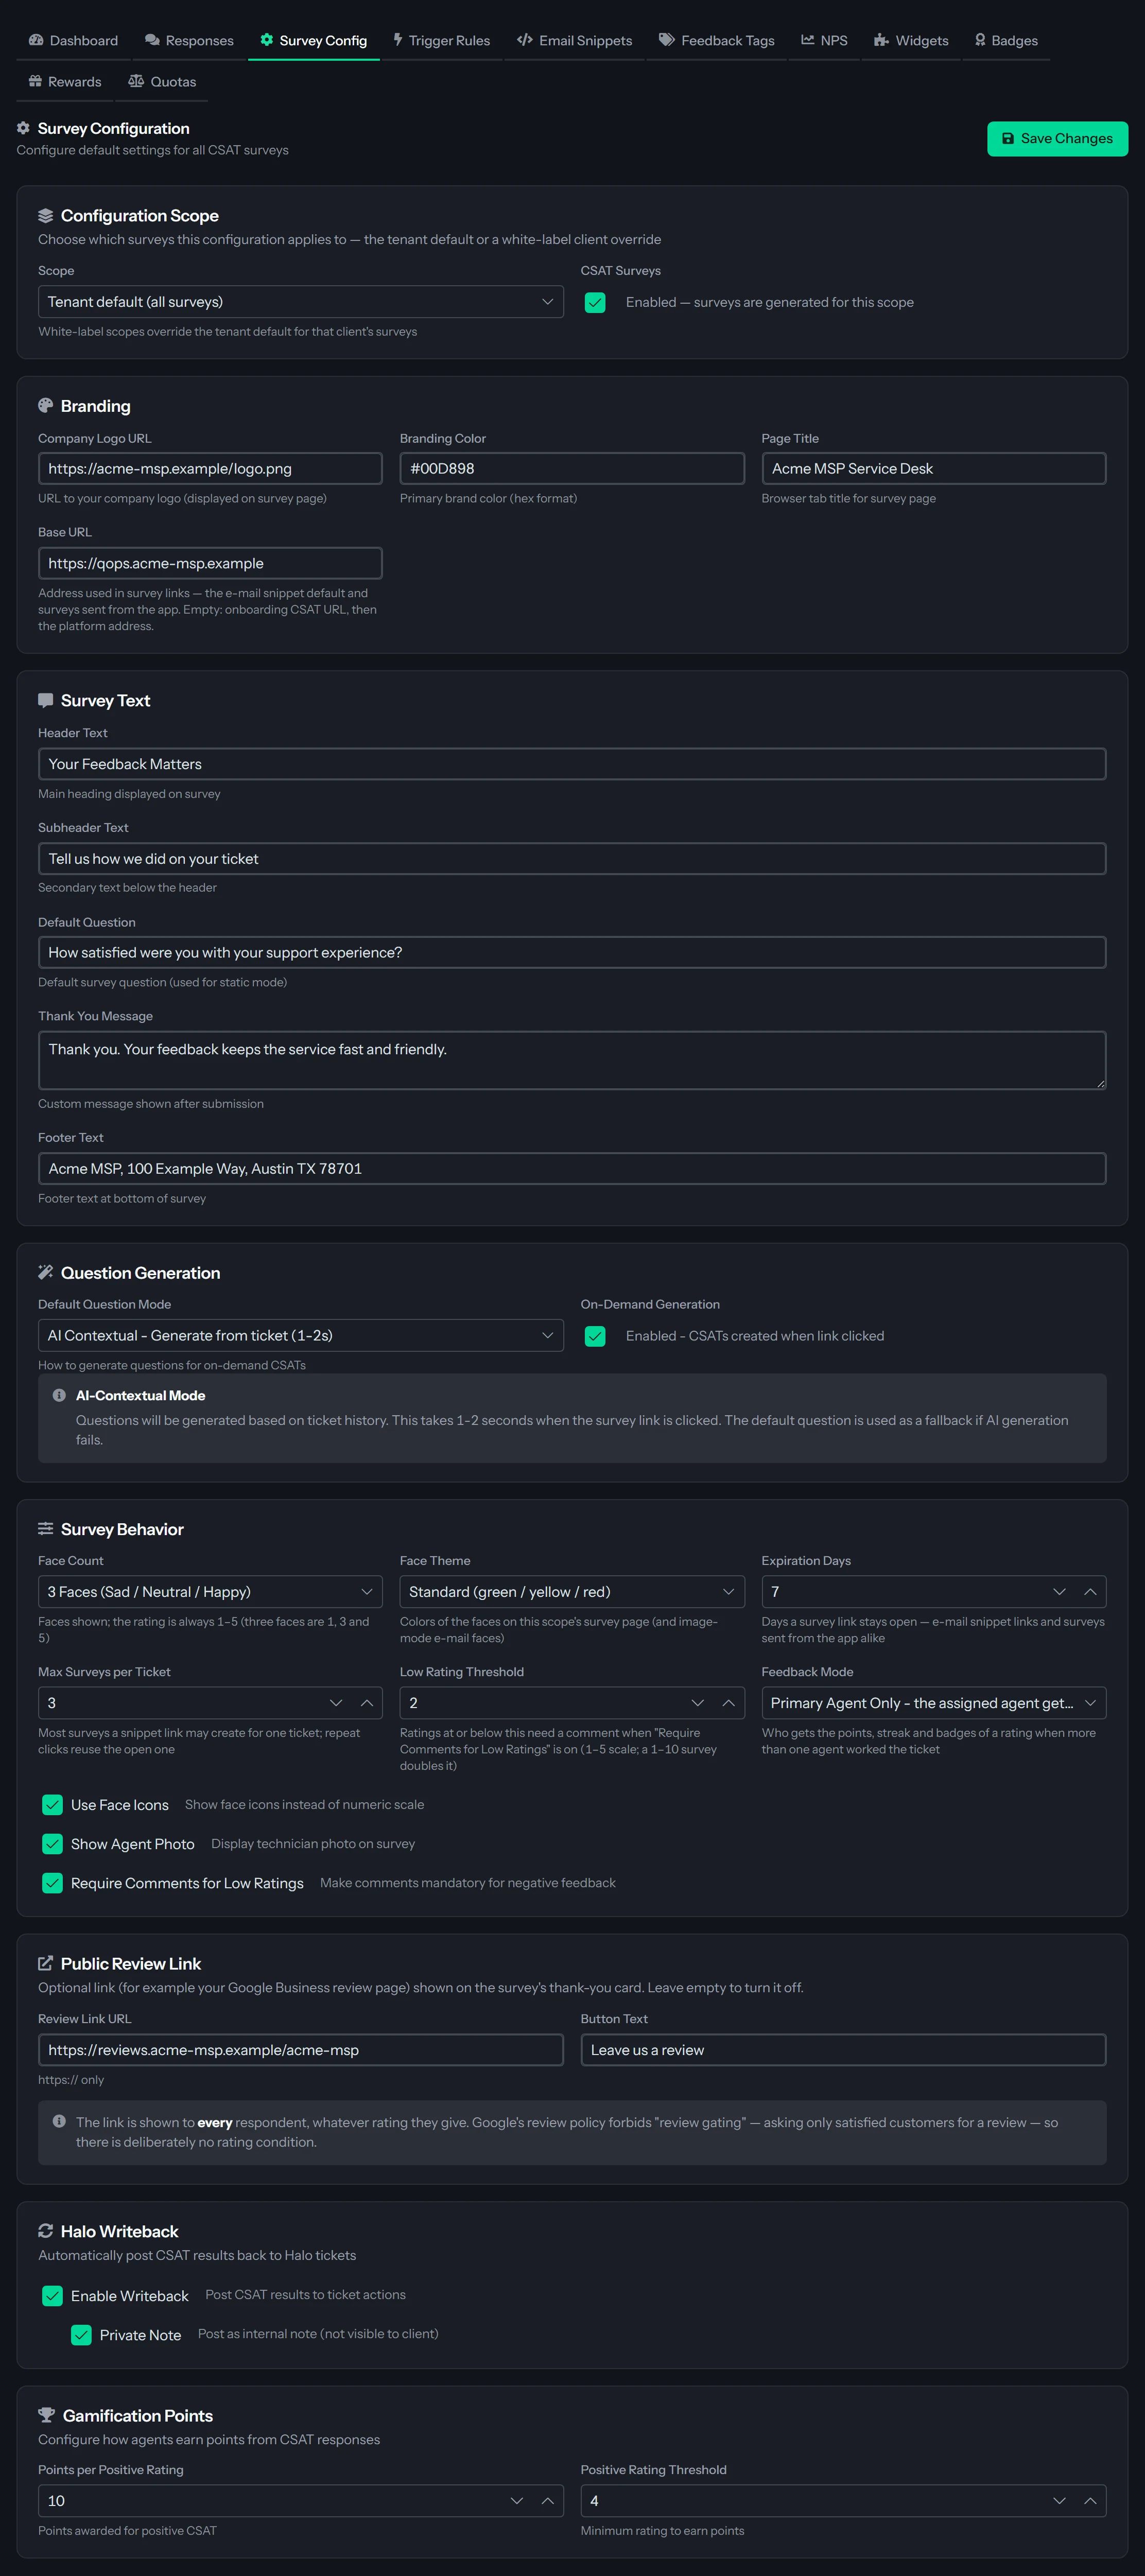
Task: Click the Survey Behavior sliders icon
Action: coord(45,1528)
